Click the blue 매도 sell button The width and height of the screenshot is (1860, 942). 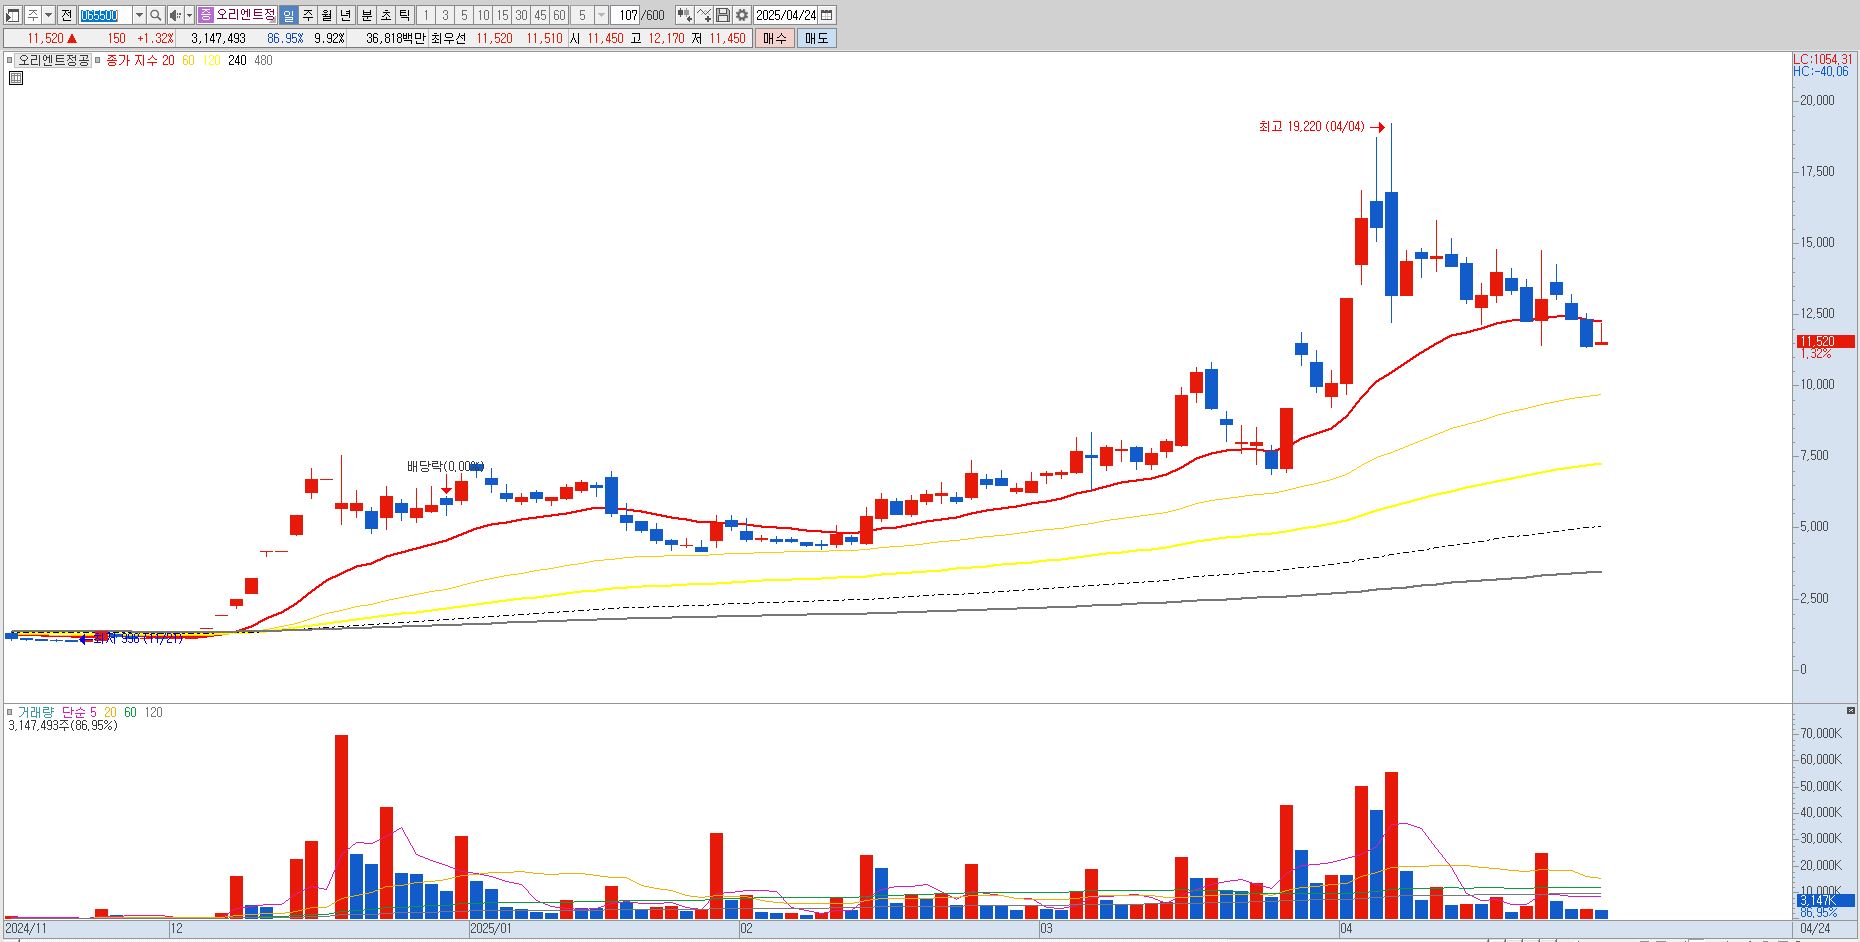817,38
